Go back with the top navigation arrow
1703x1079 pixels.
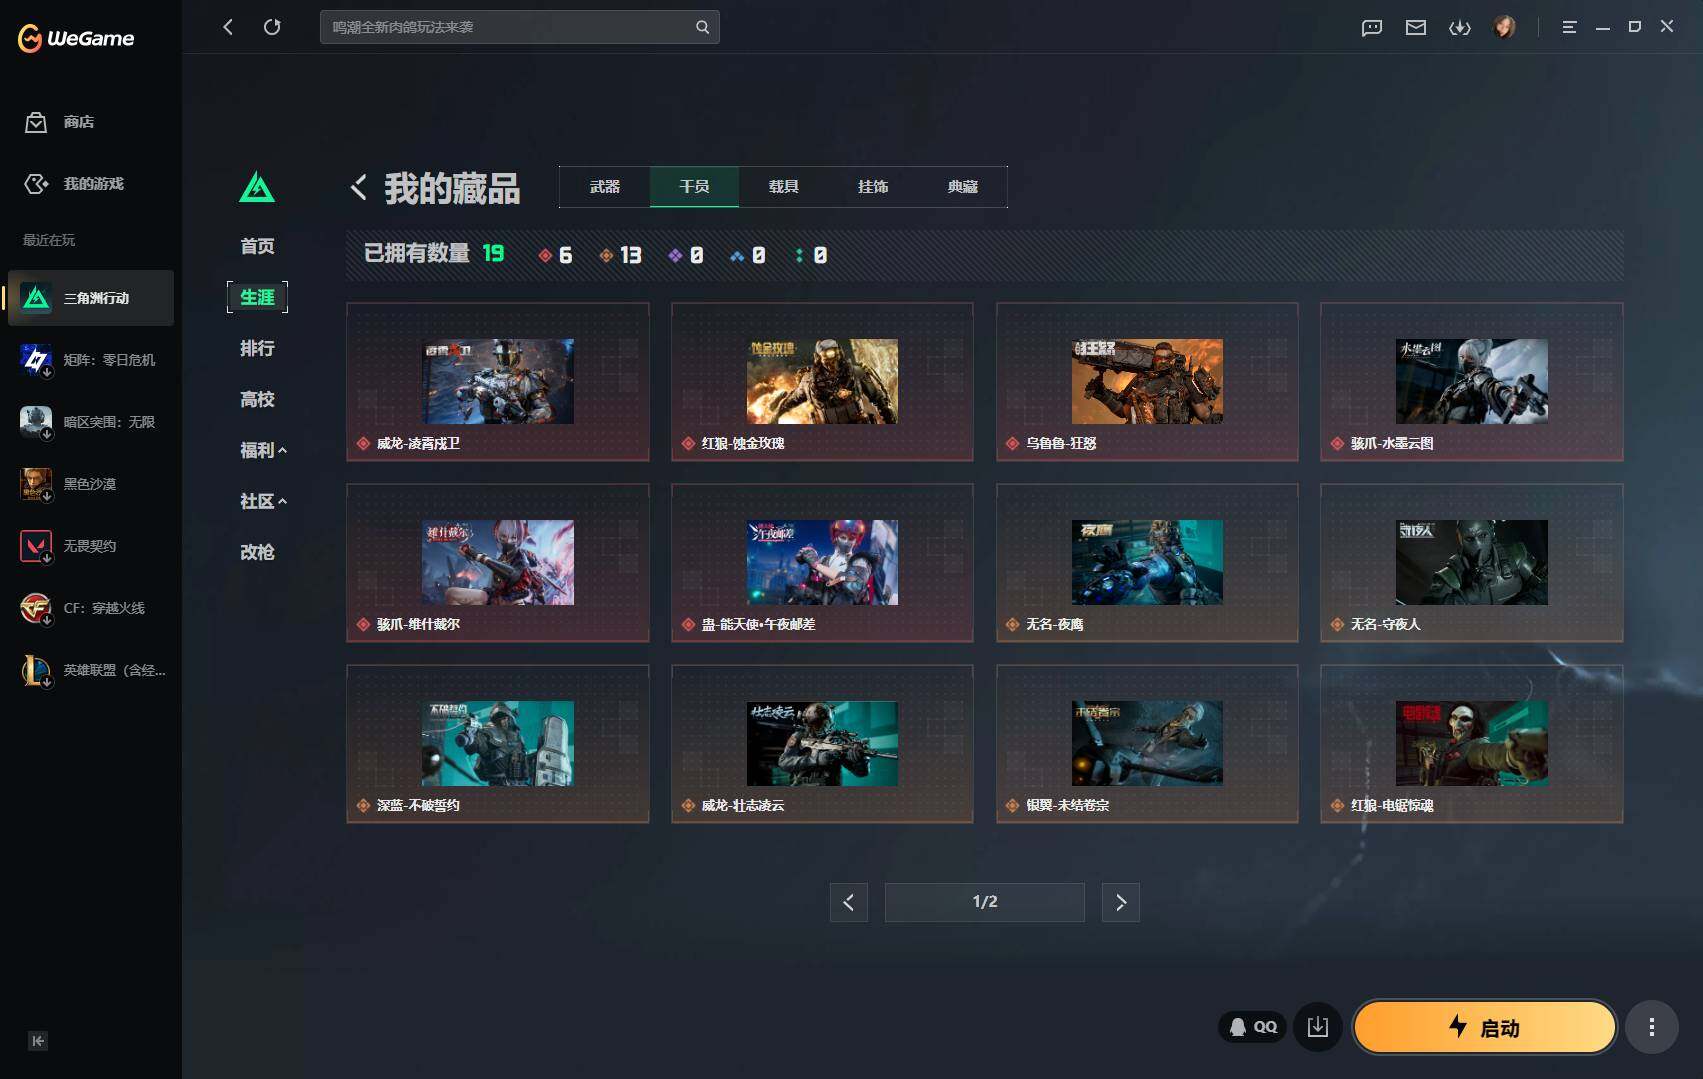point(228,27)
